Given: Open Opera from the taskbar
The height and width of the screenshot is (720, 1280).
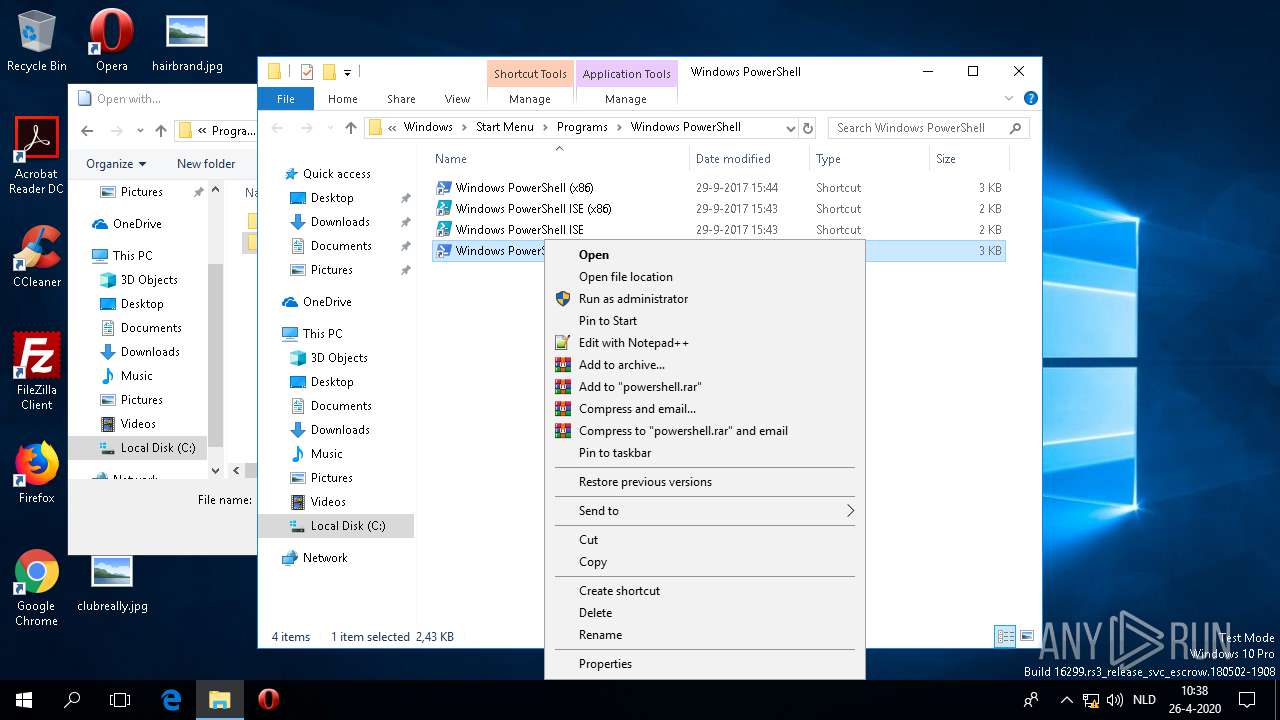Looking at the screenshot, I should click(x=268, y=700).
